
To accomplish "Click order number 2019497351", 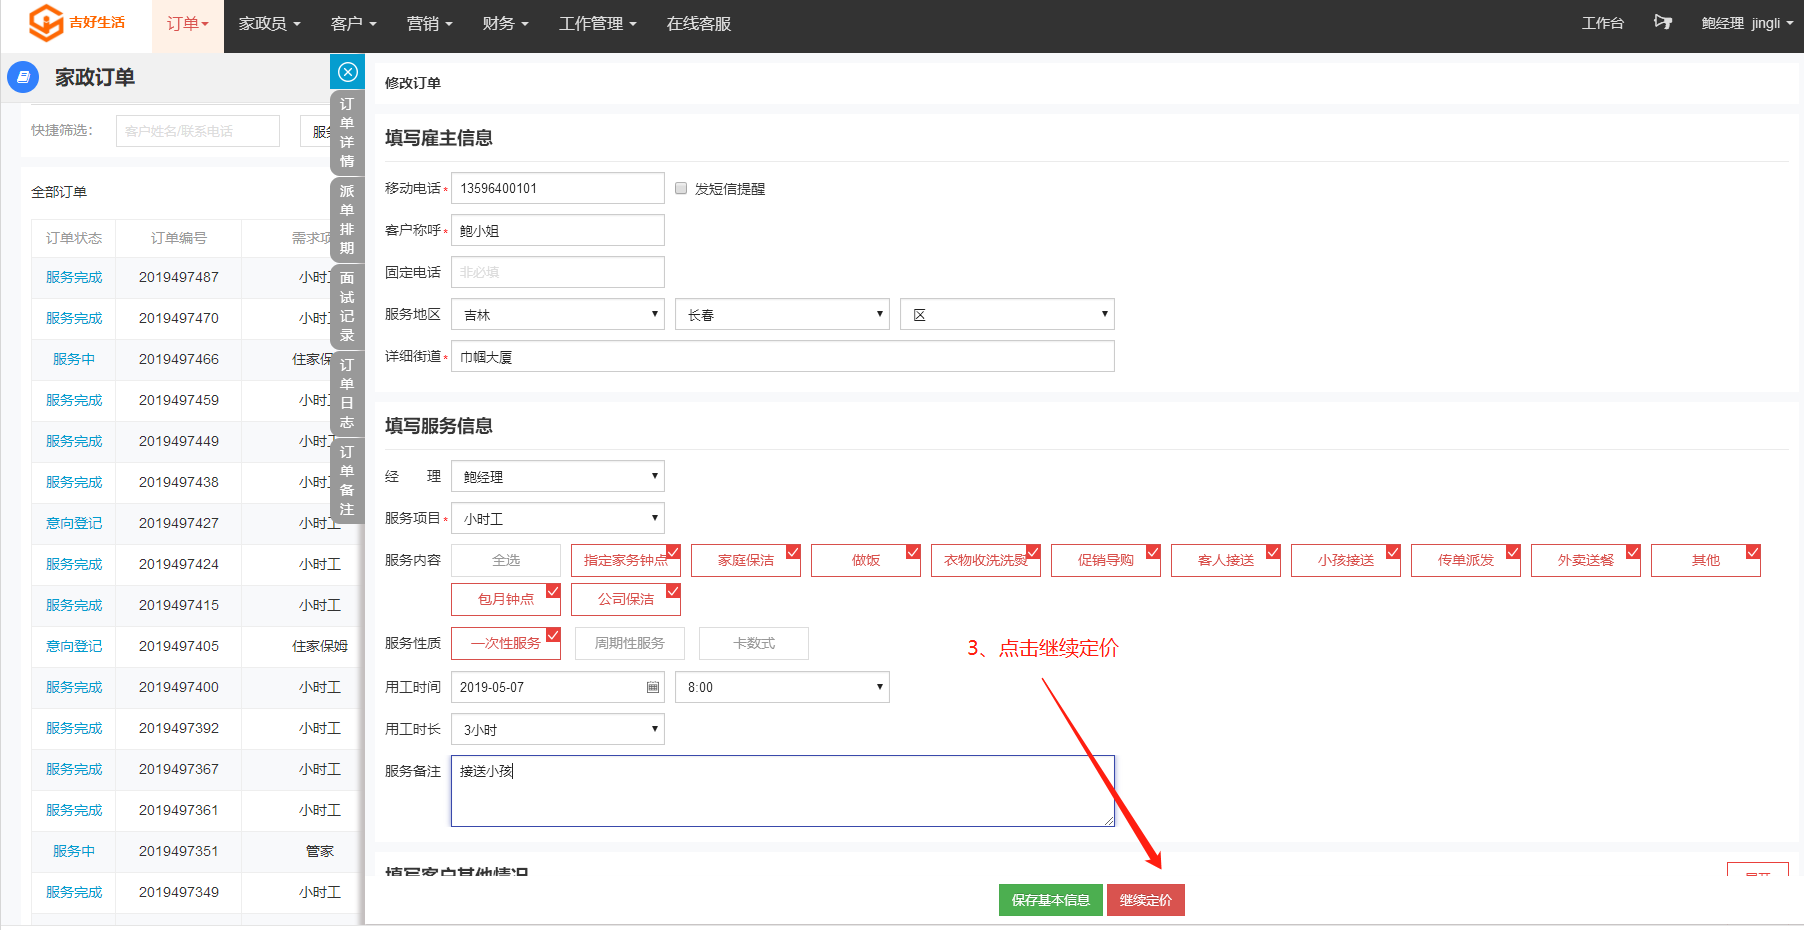I will pos(179,851).
